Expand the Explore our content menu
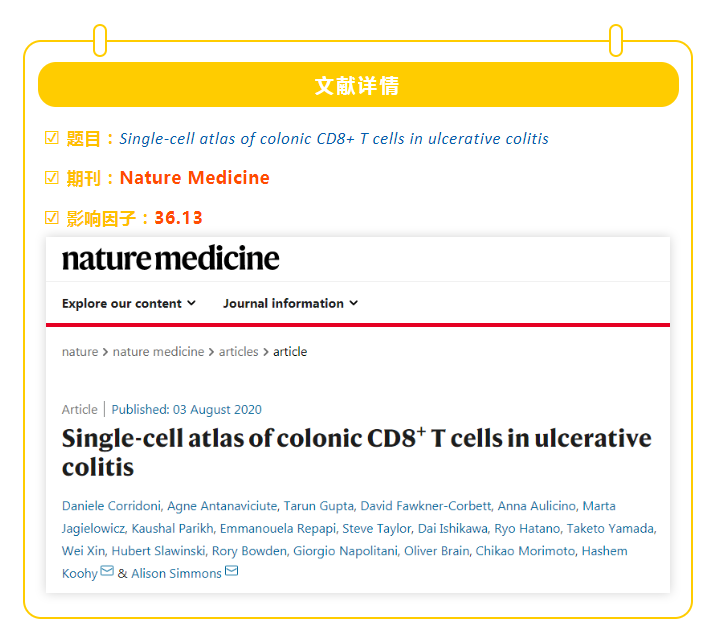This screenshot has height=636, width=718. click(x=129, y=303)
